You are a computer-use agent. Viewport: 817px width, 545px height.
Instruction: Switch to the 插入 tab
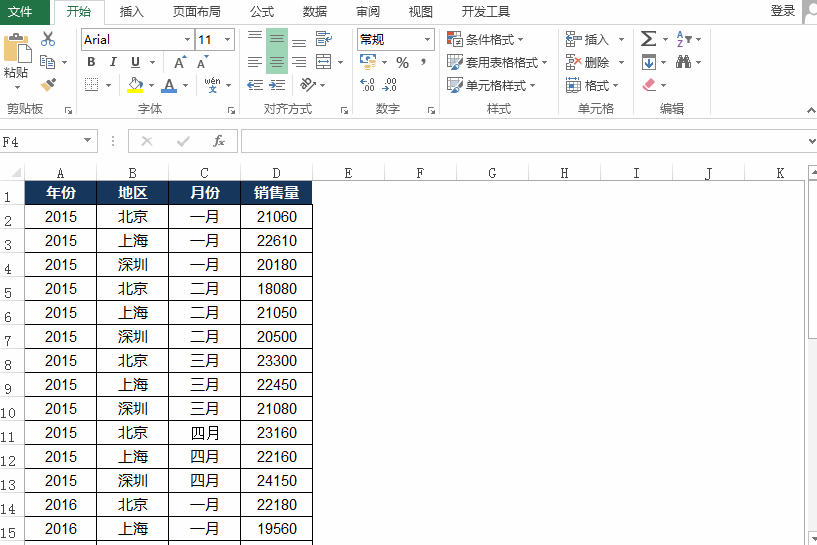[131, 11]
